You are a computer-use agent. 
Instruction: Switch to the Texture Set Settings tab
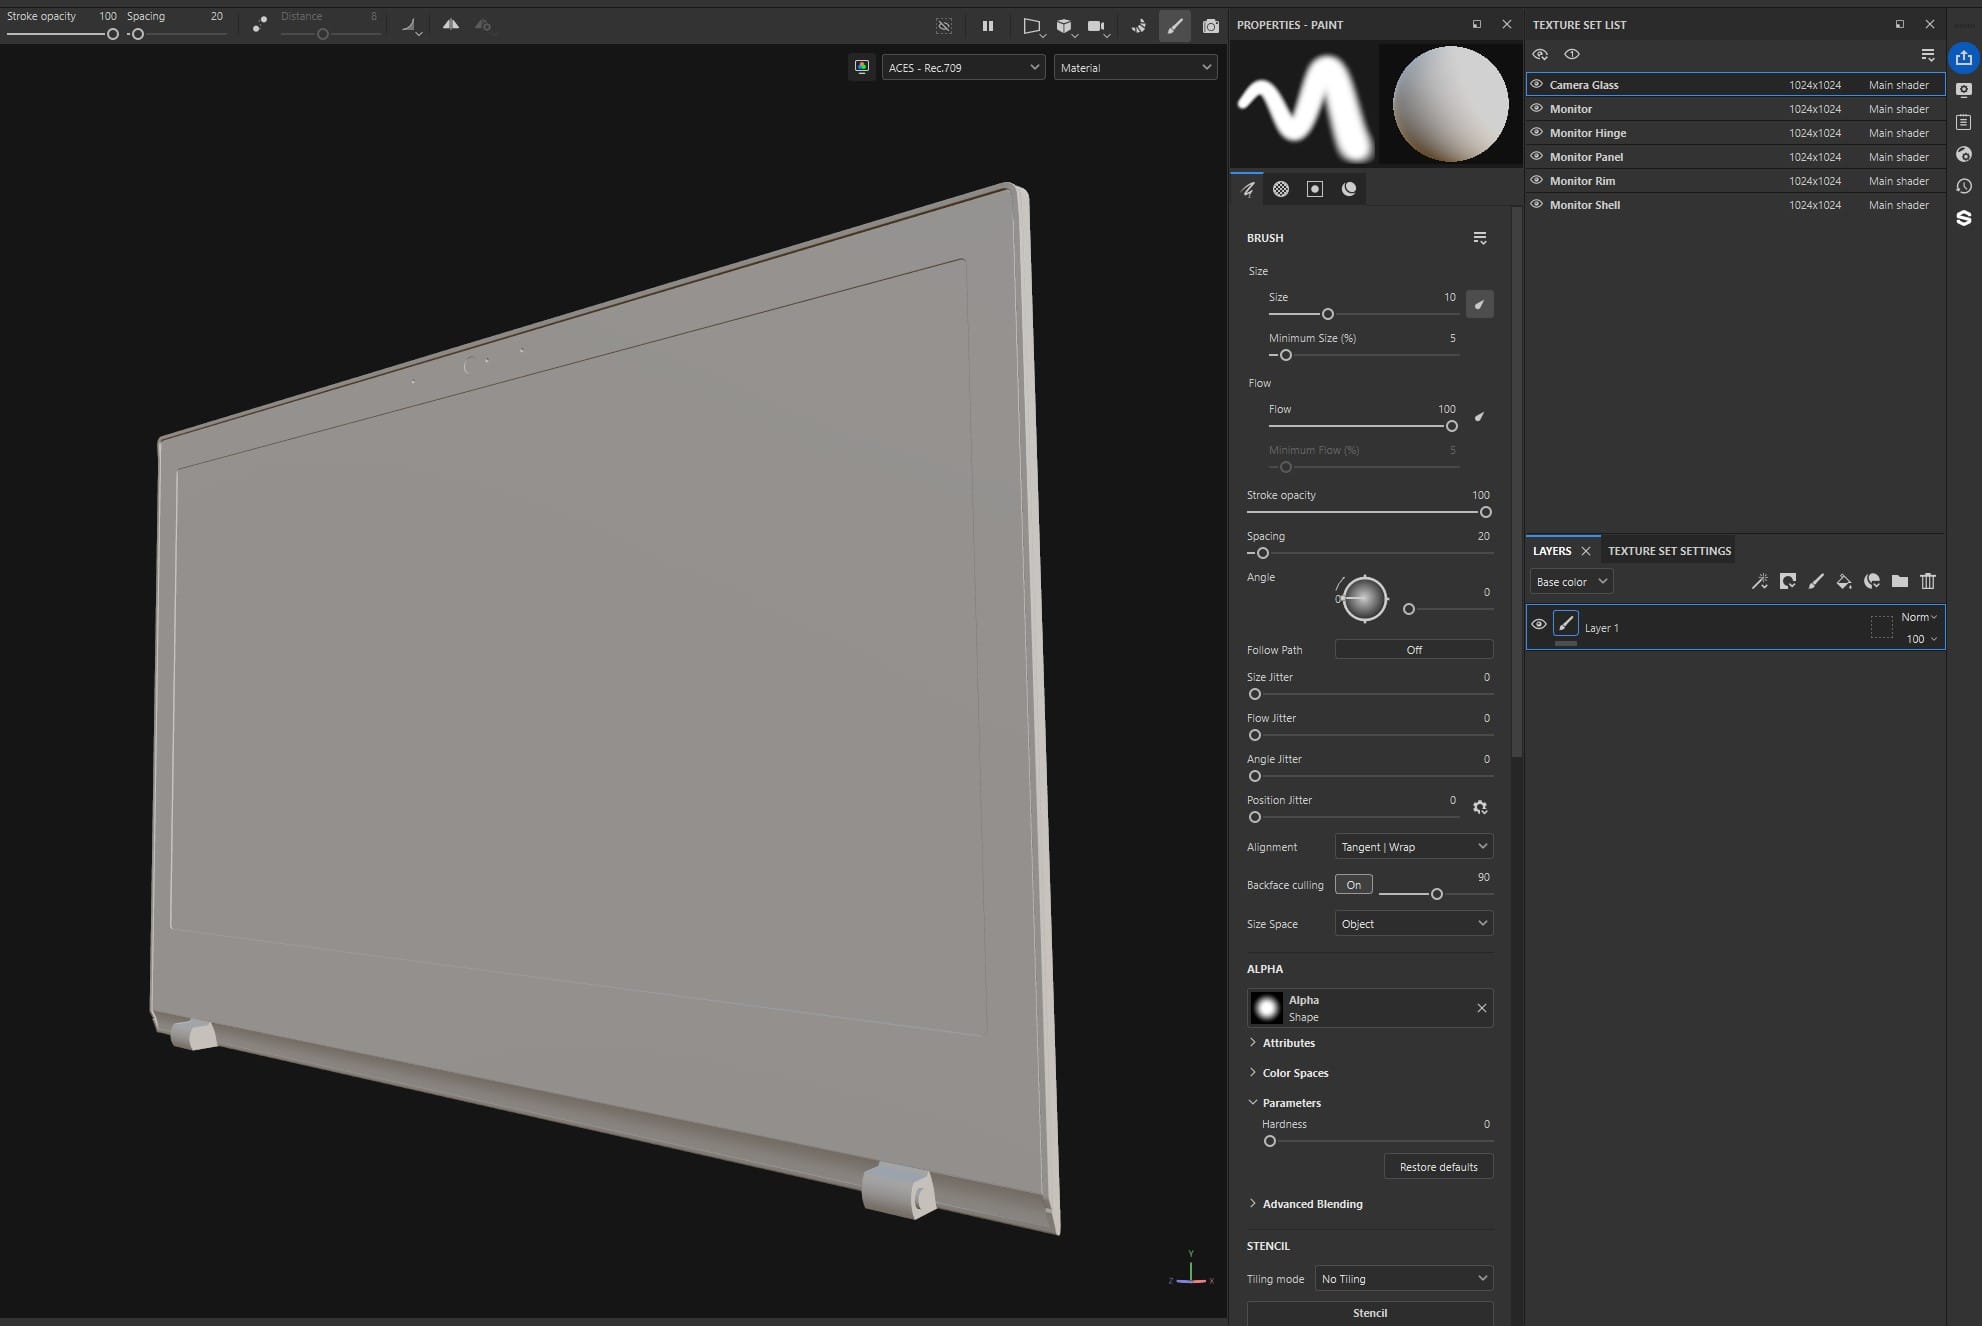(x=1668, y=551)
